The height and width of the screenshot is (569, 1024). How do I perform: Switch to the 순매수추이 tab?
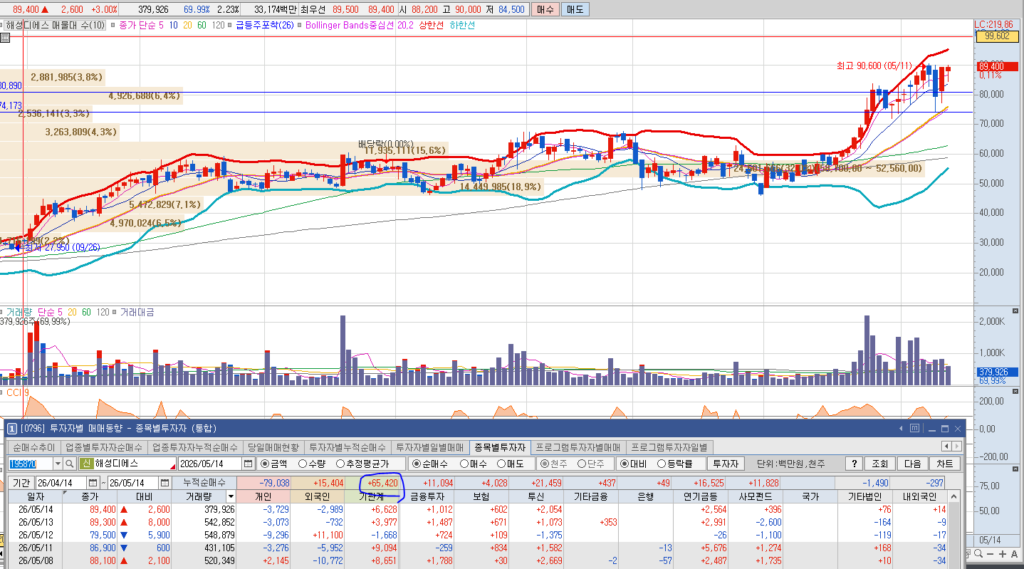(x=34, y=447)
